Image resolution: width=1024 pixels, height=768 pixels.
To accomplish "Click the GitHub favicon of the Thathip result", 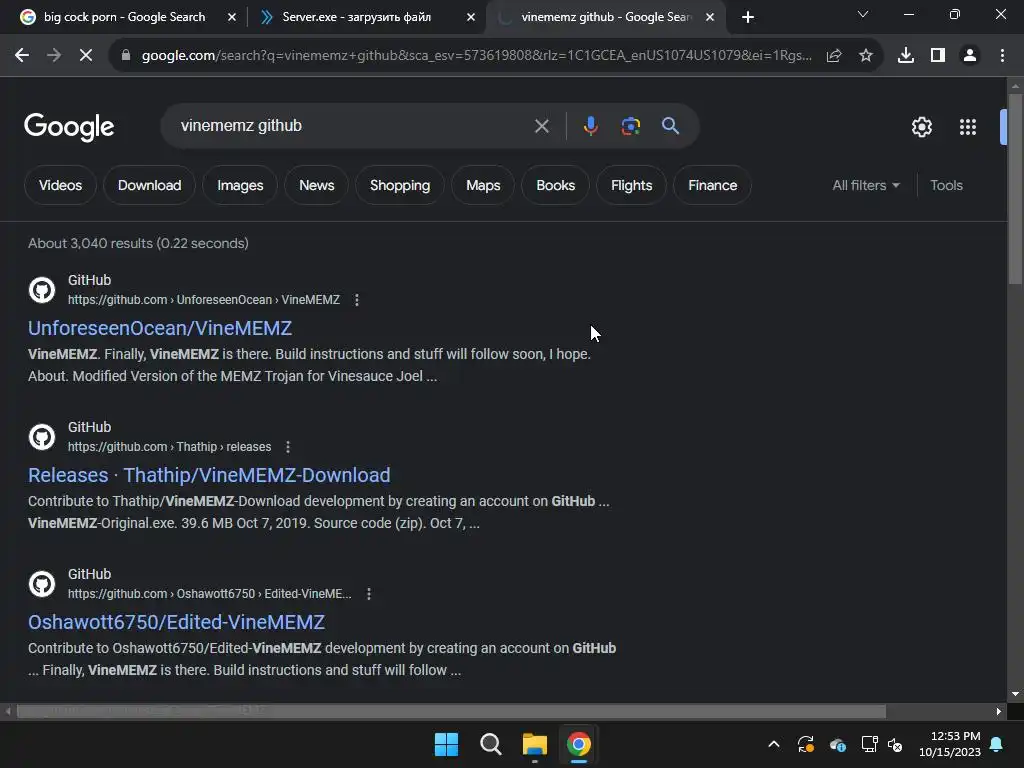I will click(x=42, y=437).
